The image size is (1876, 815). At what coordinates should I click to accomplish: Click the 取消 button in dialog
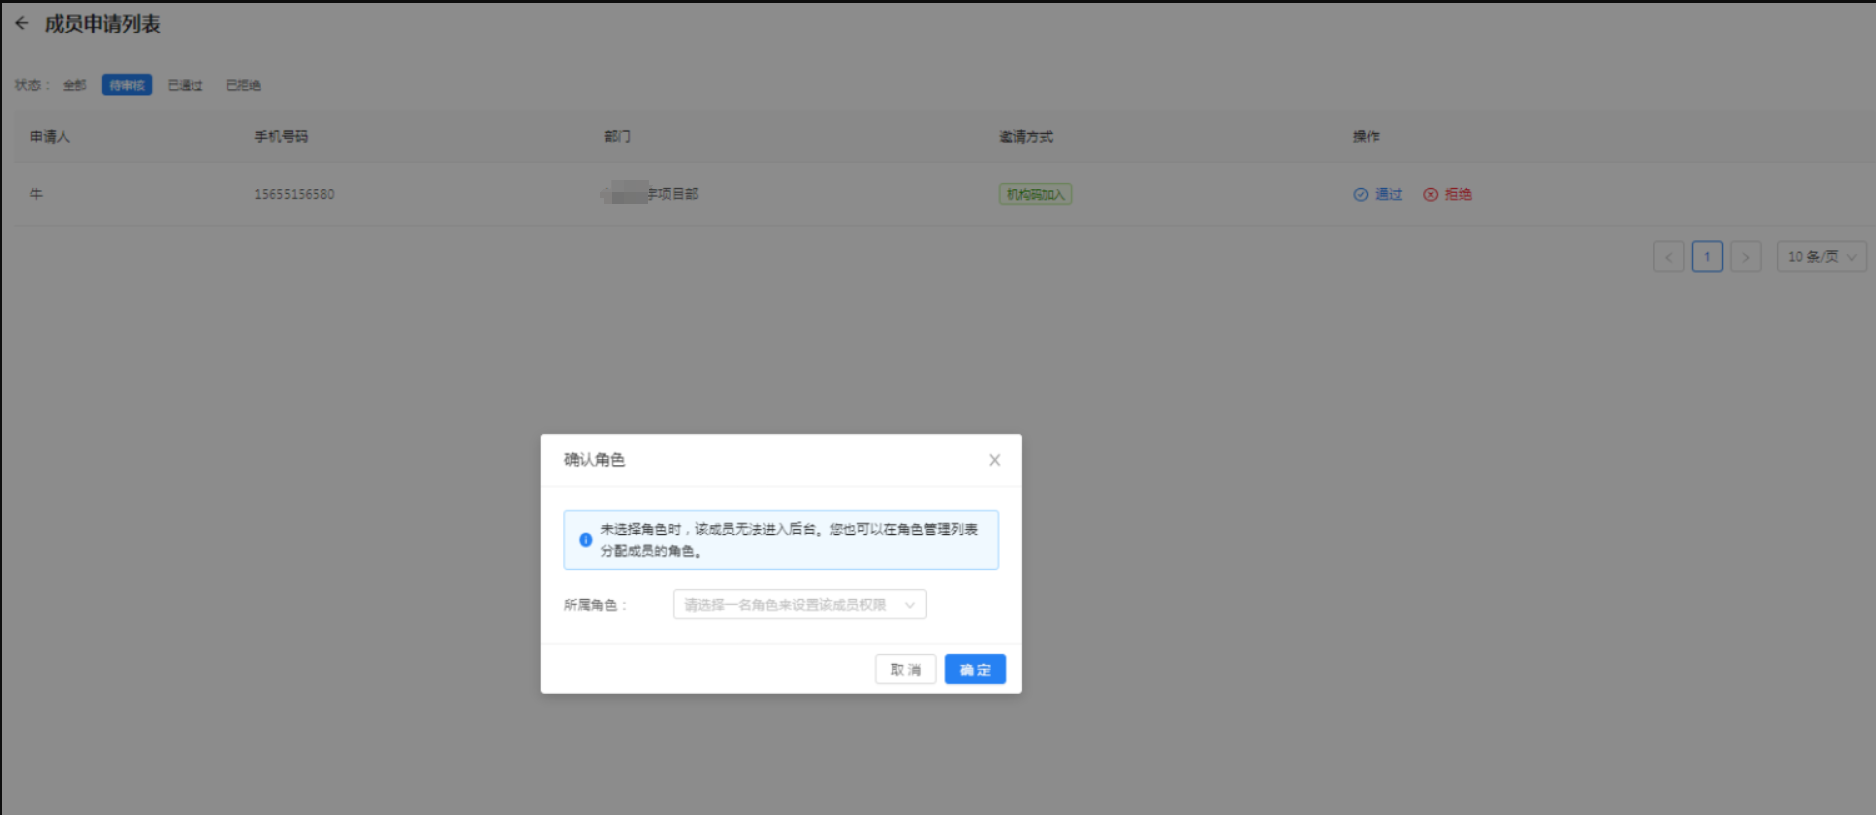point(905,669)
